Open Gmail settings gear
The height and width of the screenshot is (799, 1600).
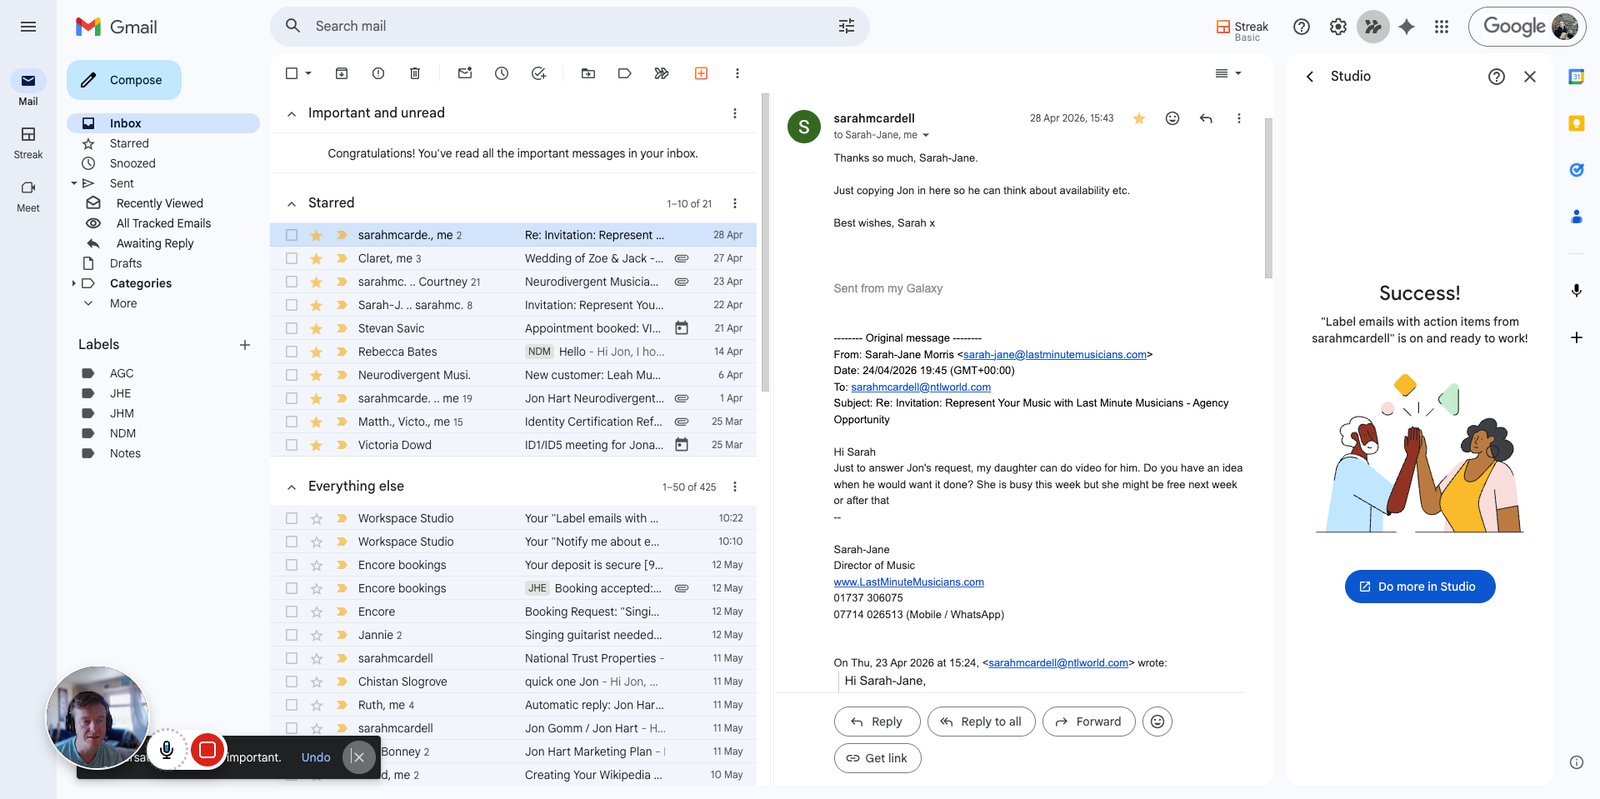[1338, 27]
